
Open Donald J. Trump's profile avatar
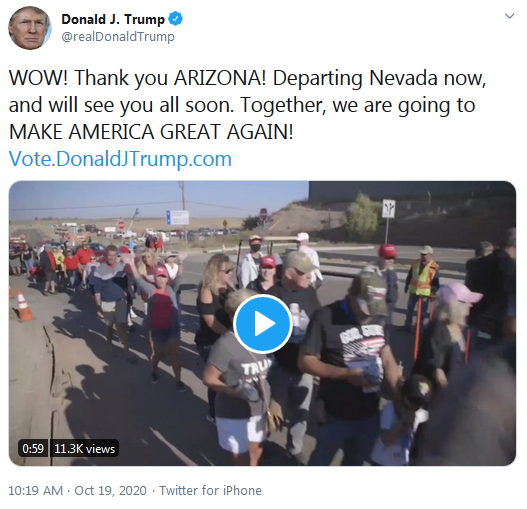[30, 28]
